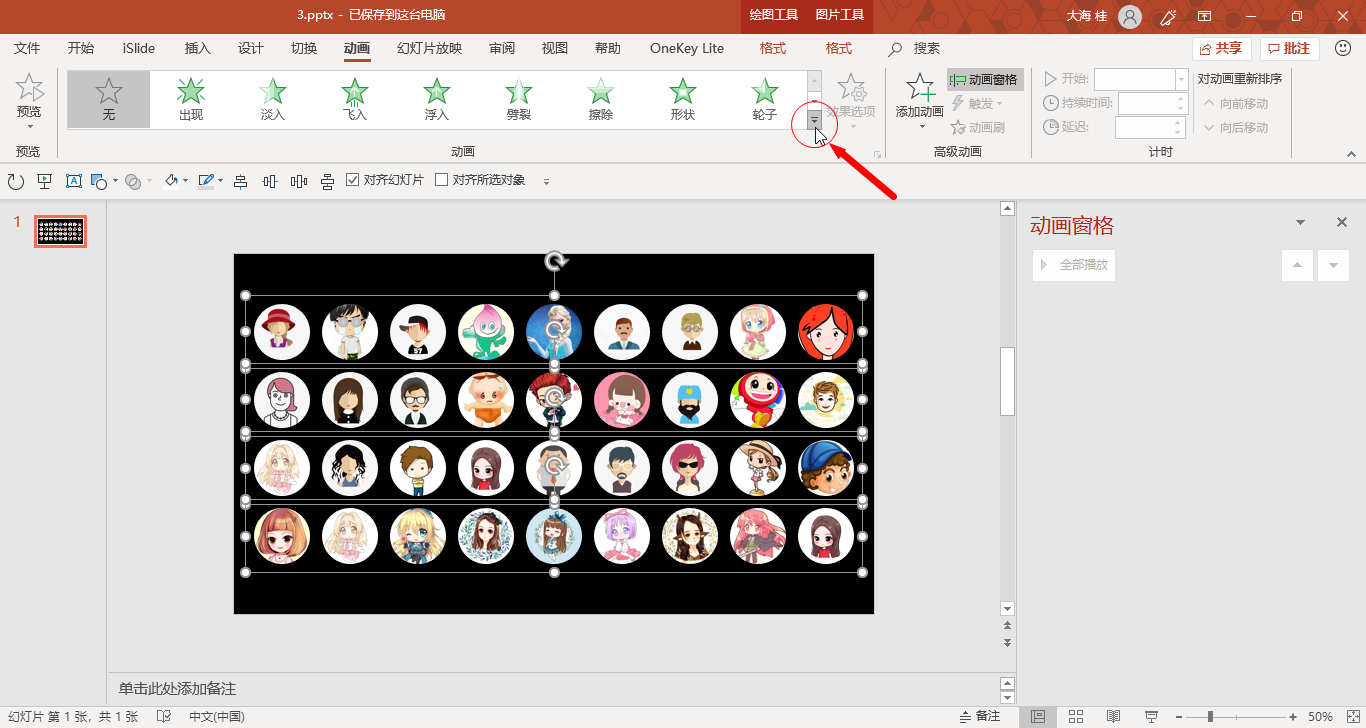1366x728 pixels.
Task: Open the animation pane options dropdown arrow
Action: 1300,223
